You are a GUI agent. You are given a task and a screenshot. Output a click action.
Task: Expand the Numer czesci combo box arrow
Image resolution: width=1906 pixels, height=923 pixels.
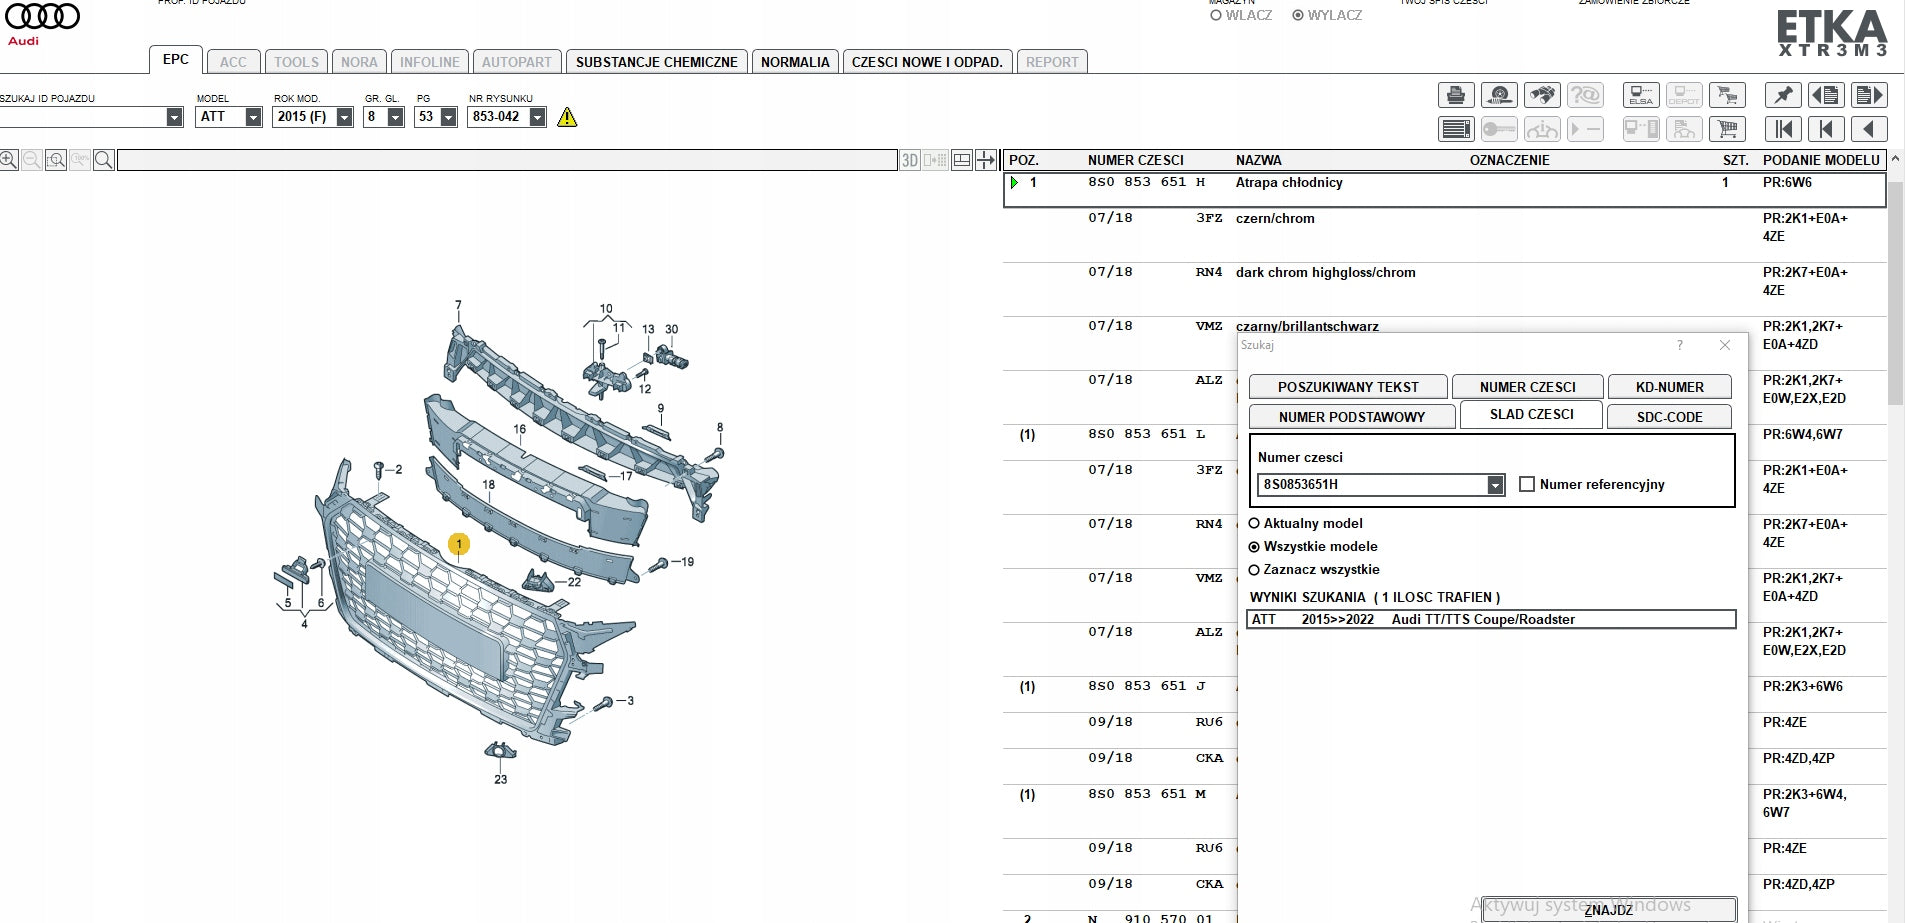(1495, 485)
